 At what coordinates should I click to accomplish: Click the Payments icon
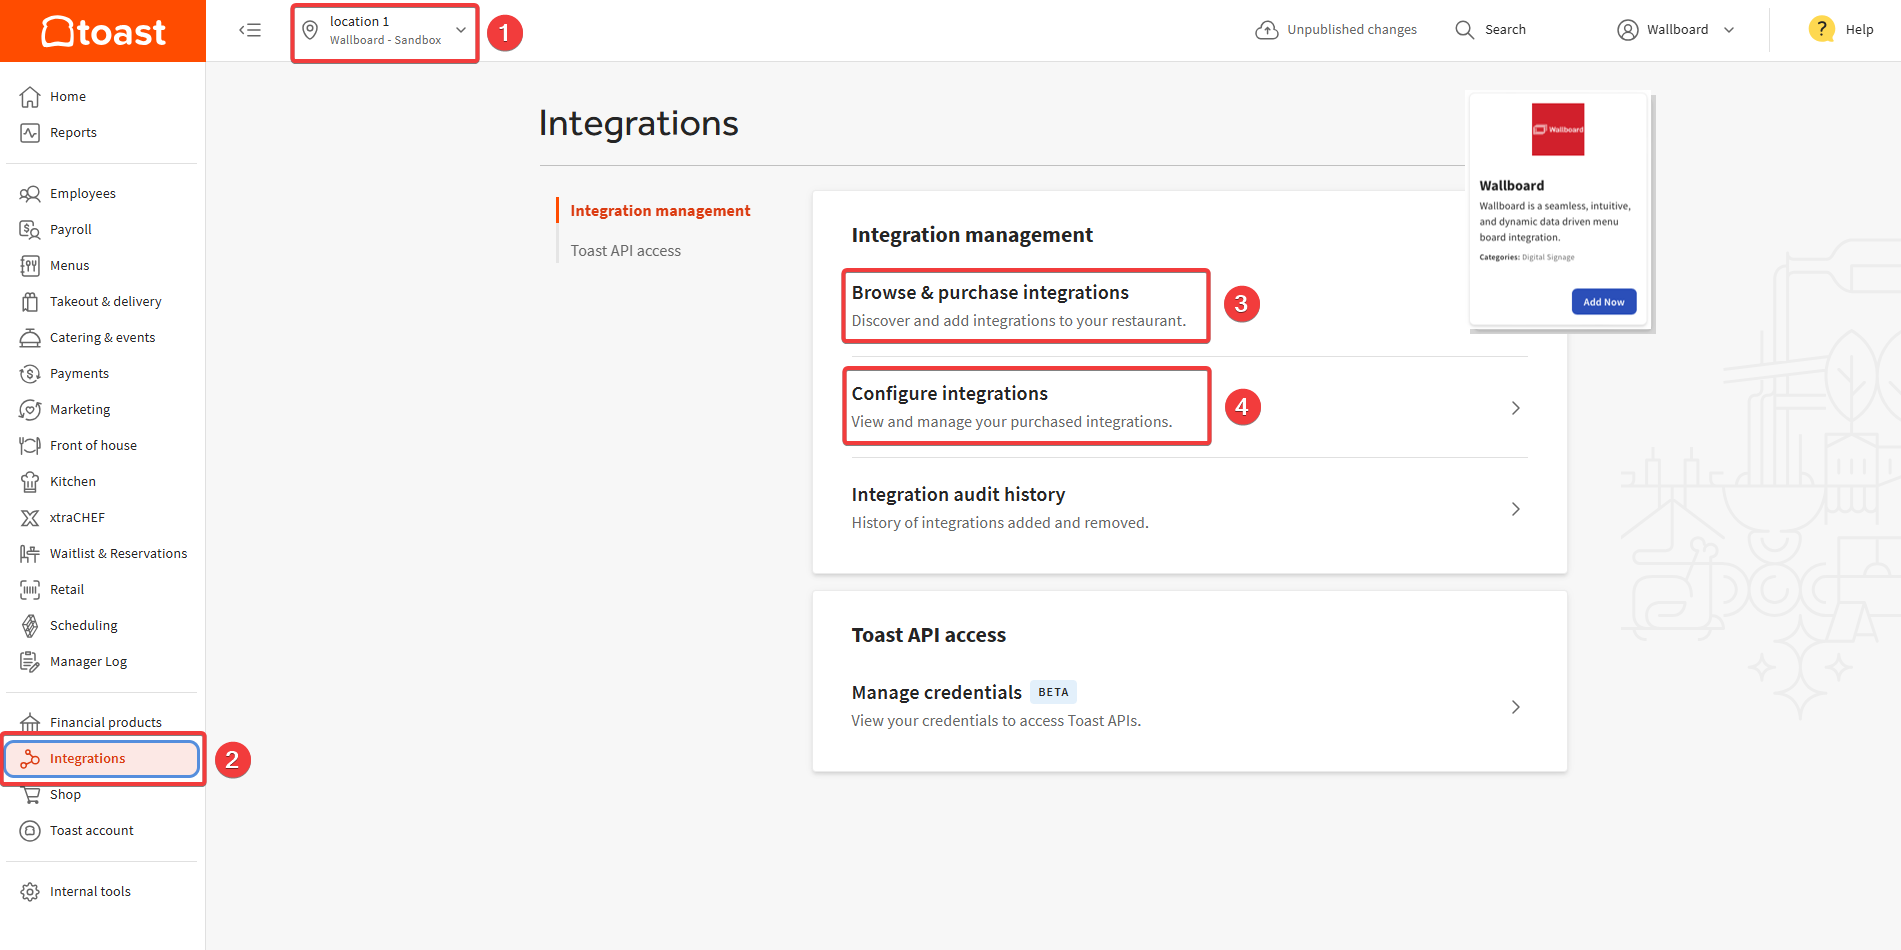tap(30, 374)
